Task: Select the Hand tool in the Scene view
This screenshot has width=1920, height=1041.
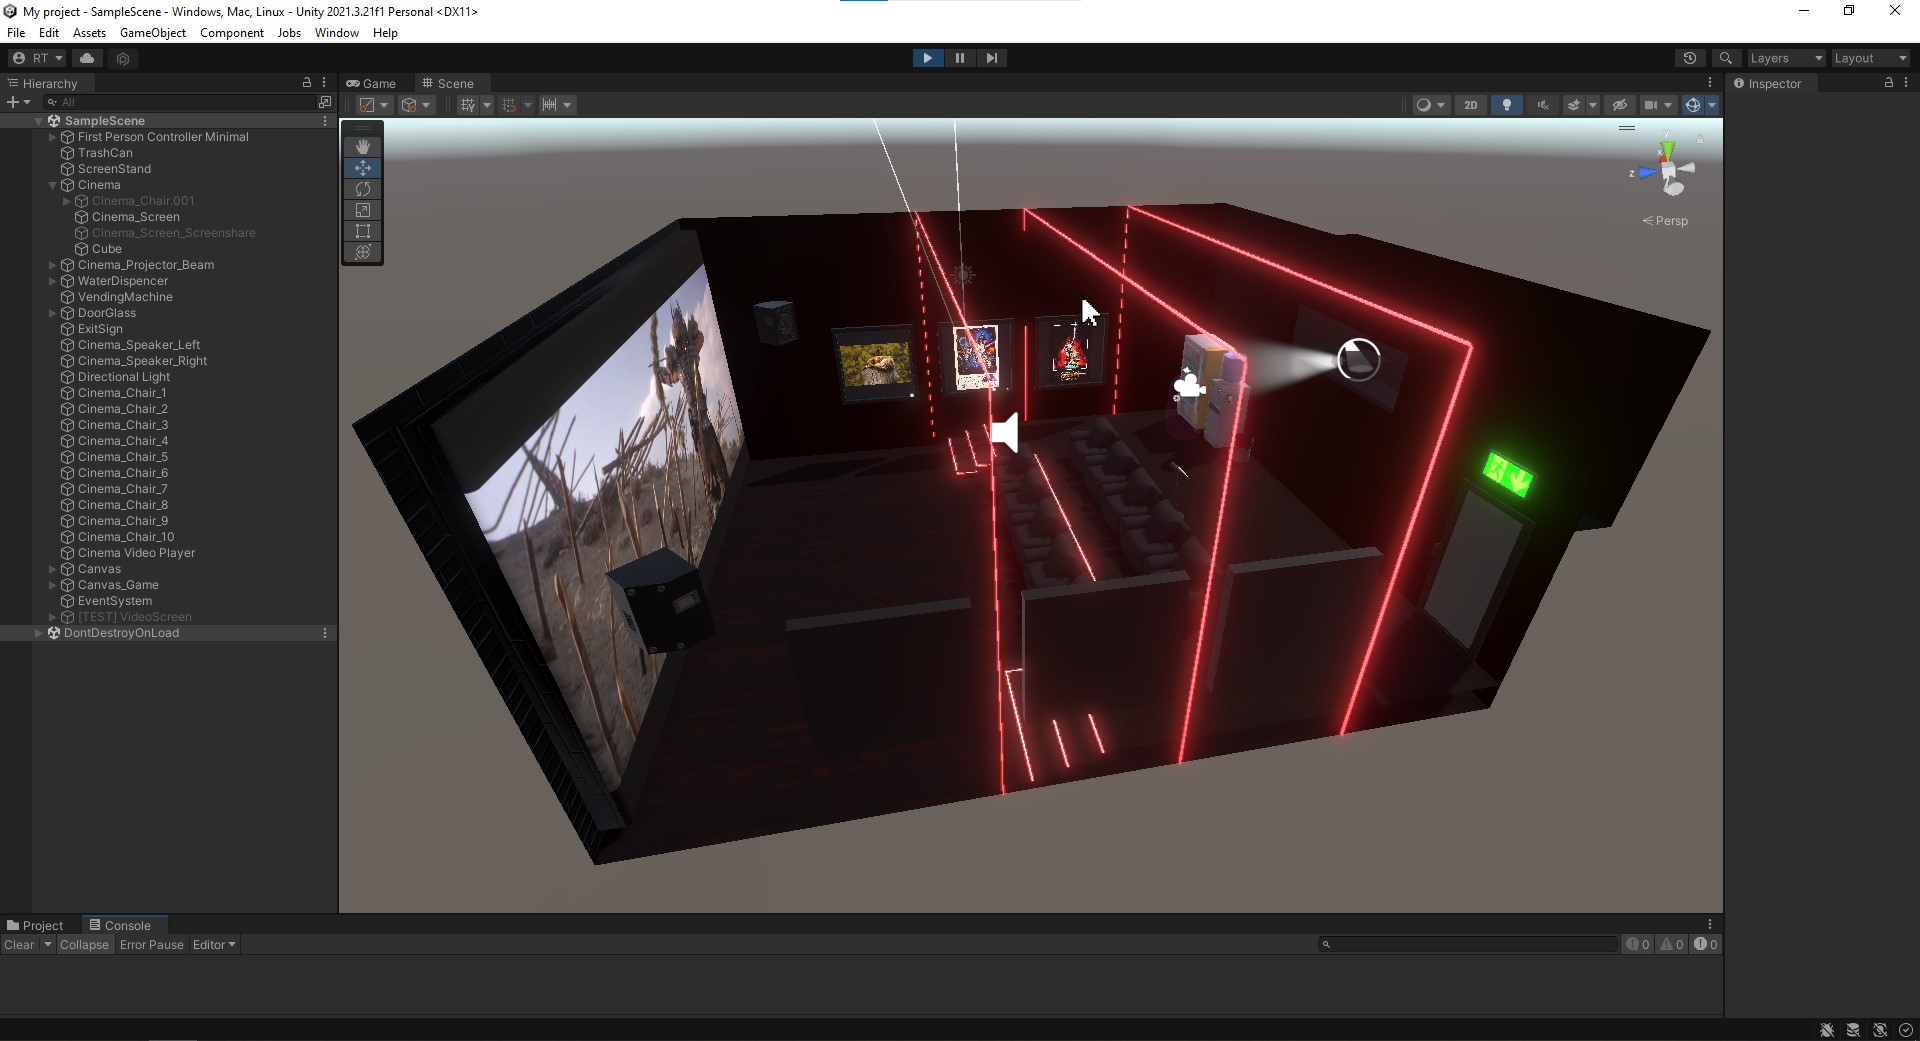Action: click(x=362, y=147)
